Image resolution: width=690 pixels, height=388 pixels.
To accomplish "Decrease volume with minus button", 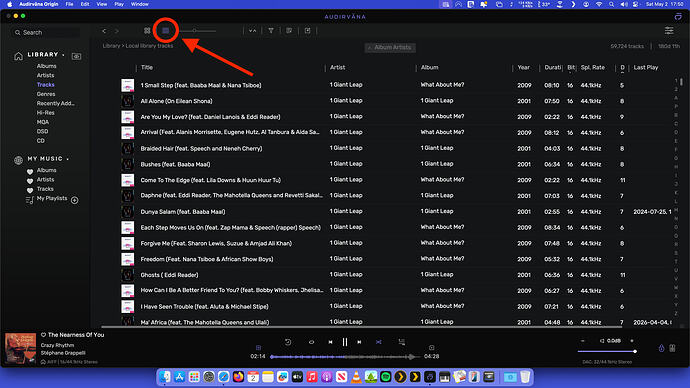I will [x=583, y=341].
